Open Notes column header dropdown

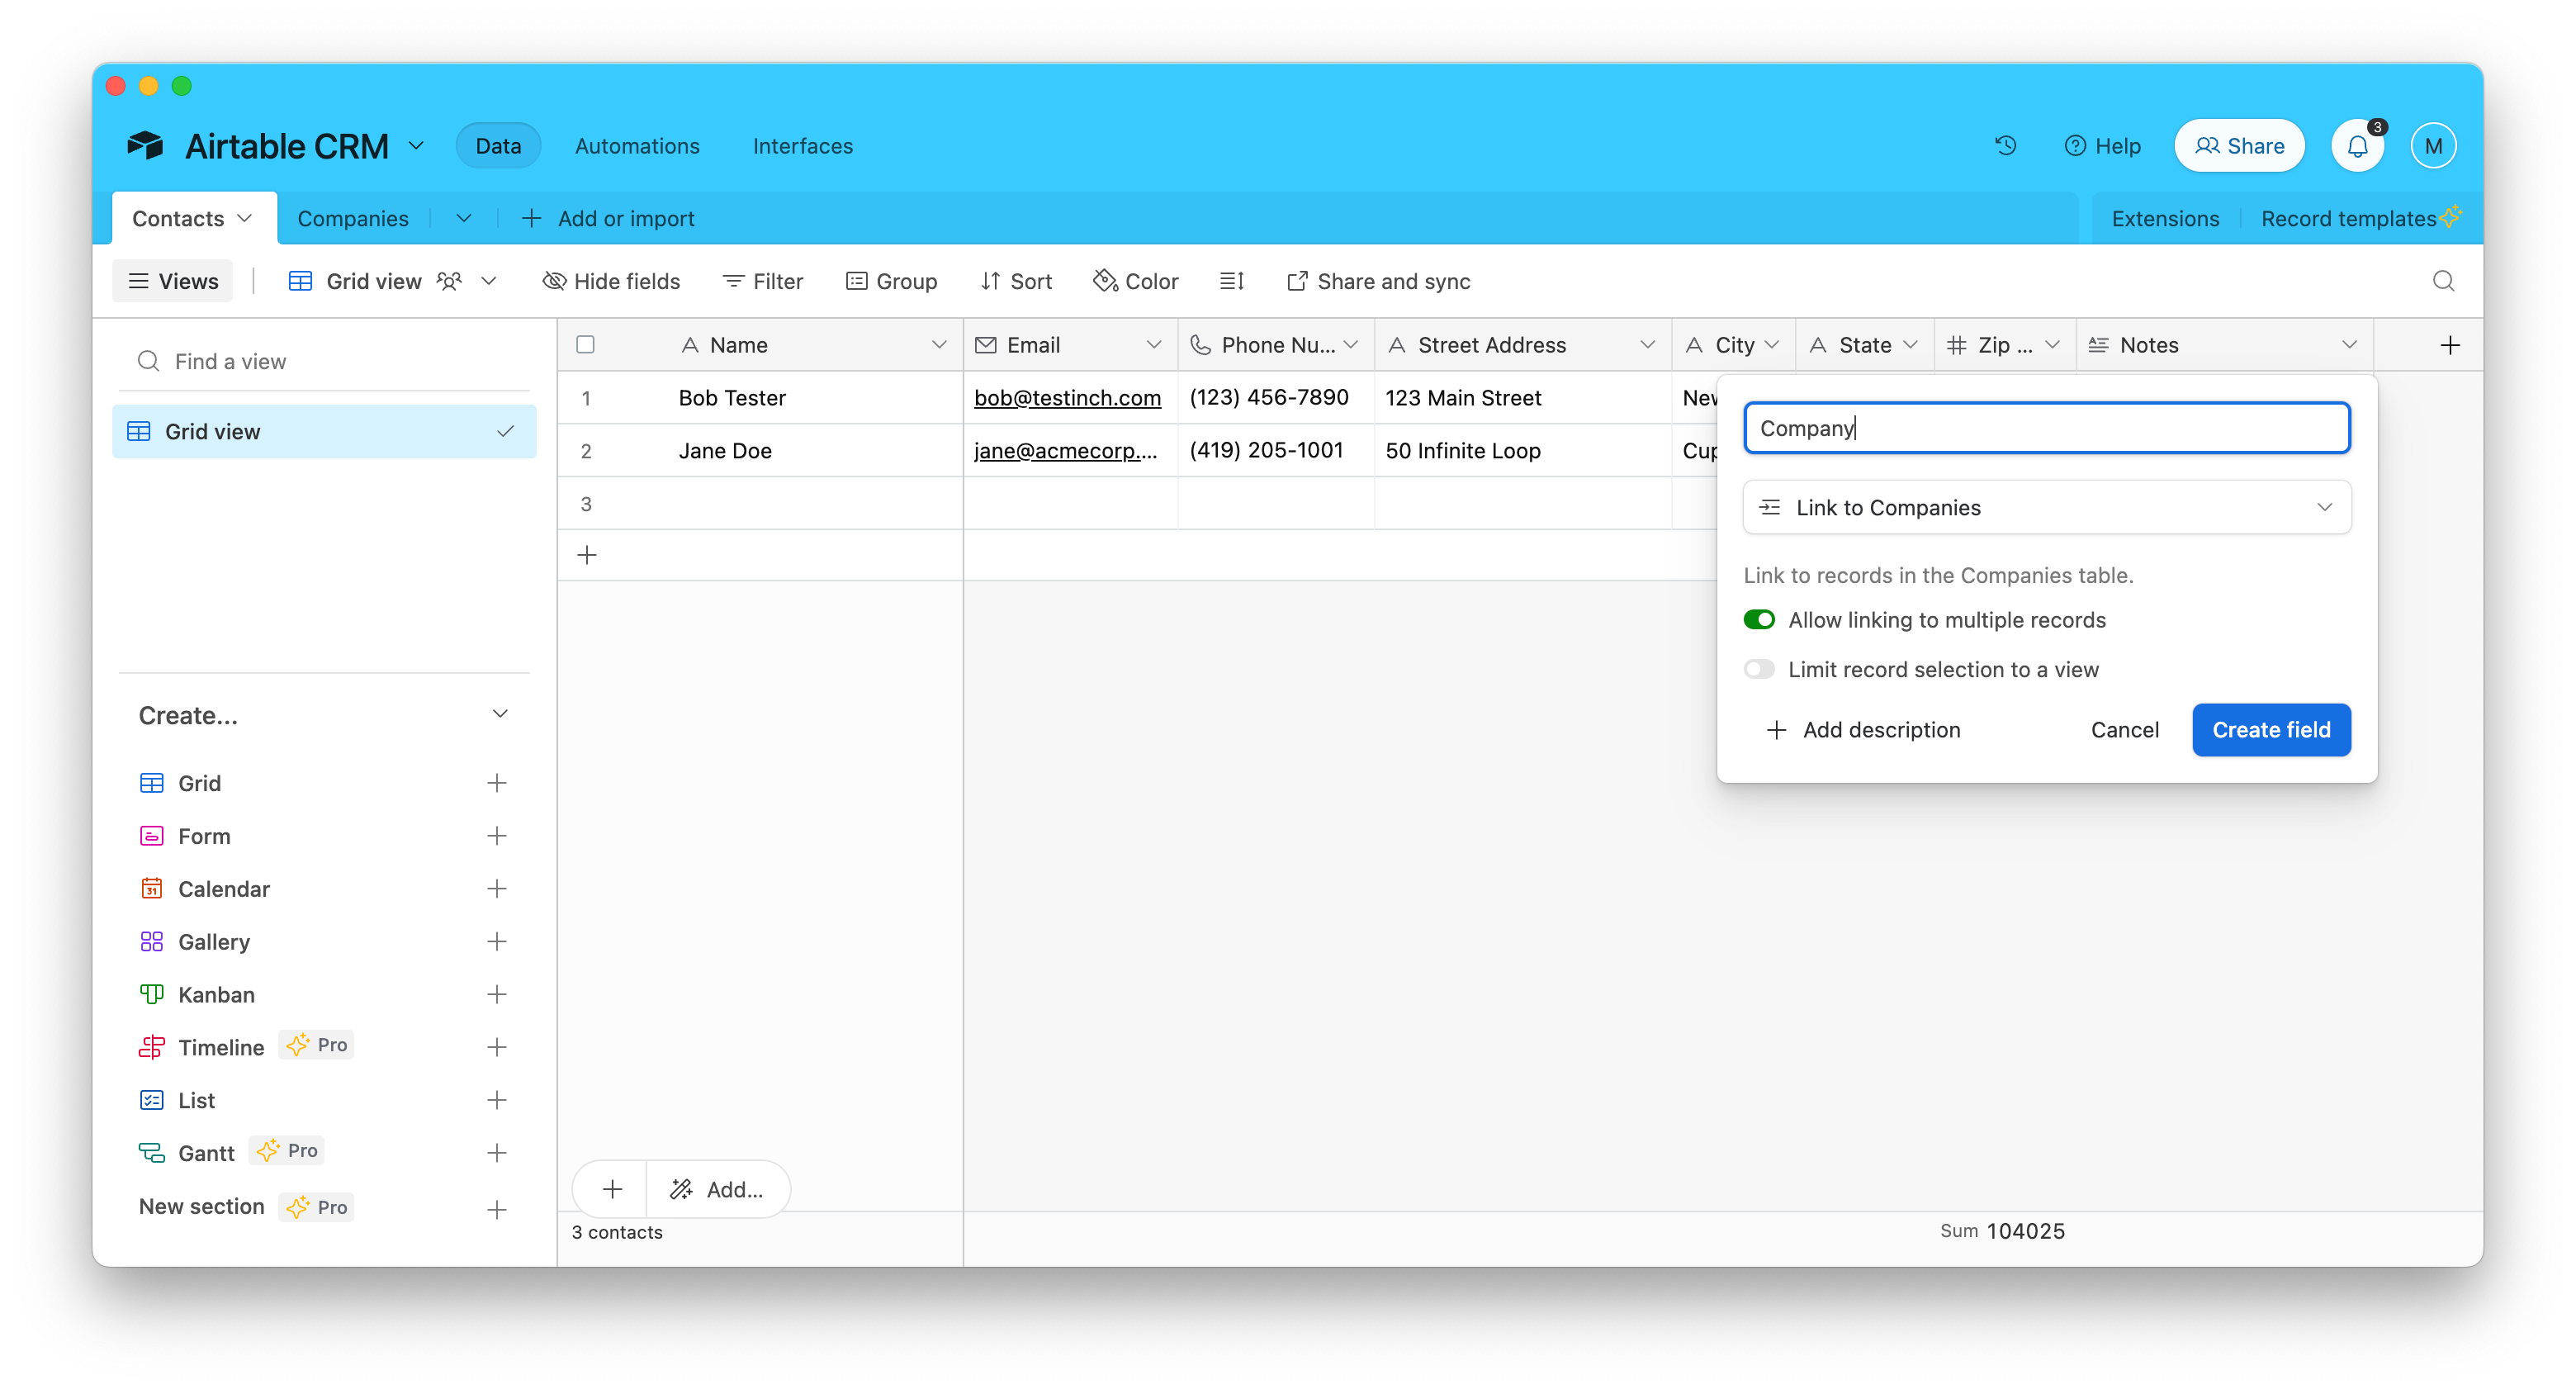2349,345
